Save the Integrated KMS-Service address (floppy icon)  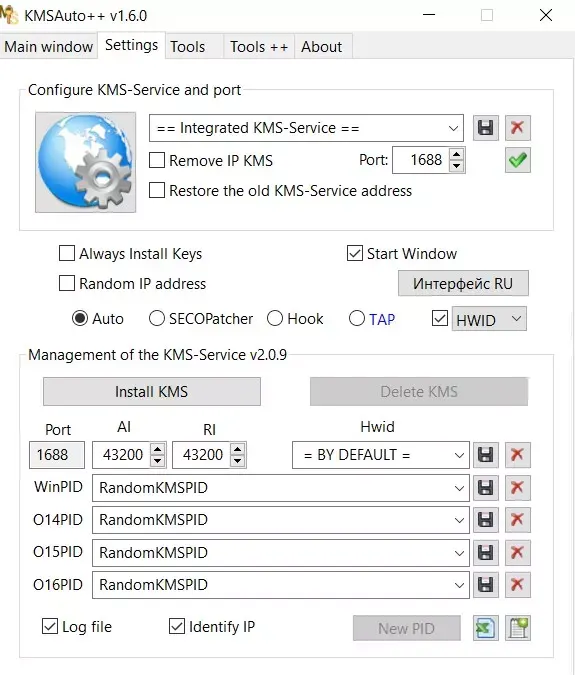tap(485, 128)
